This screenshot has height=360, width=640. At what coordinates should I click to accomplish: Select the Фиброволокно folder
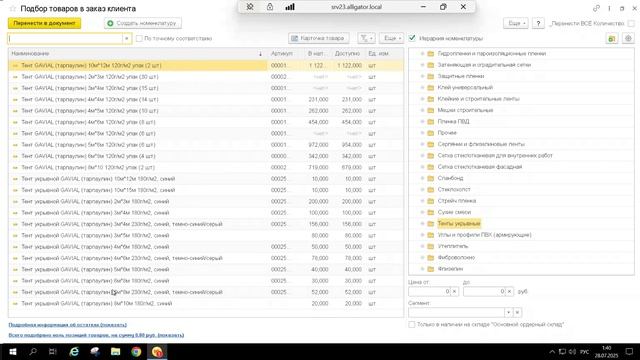[x=456, y=258]
